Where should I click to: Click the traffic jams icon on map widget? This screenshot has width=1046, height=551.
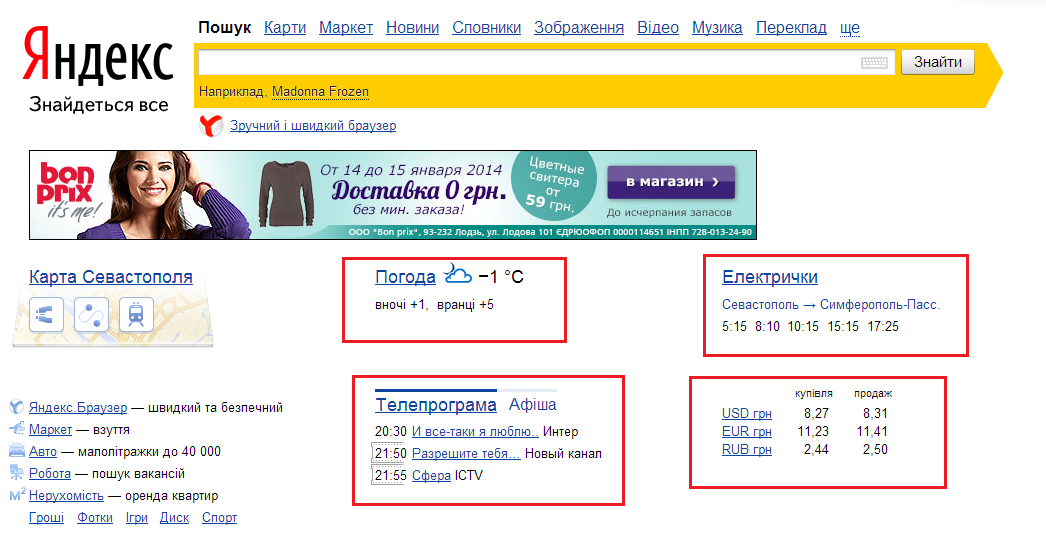click(48, 314)
